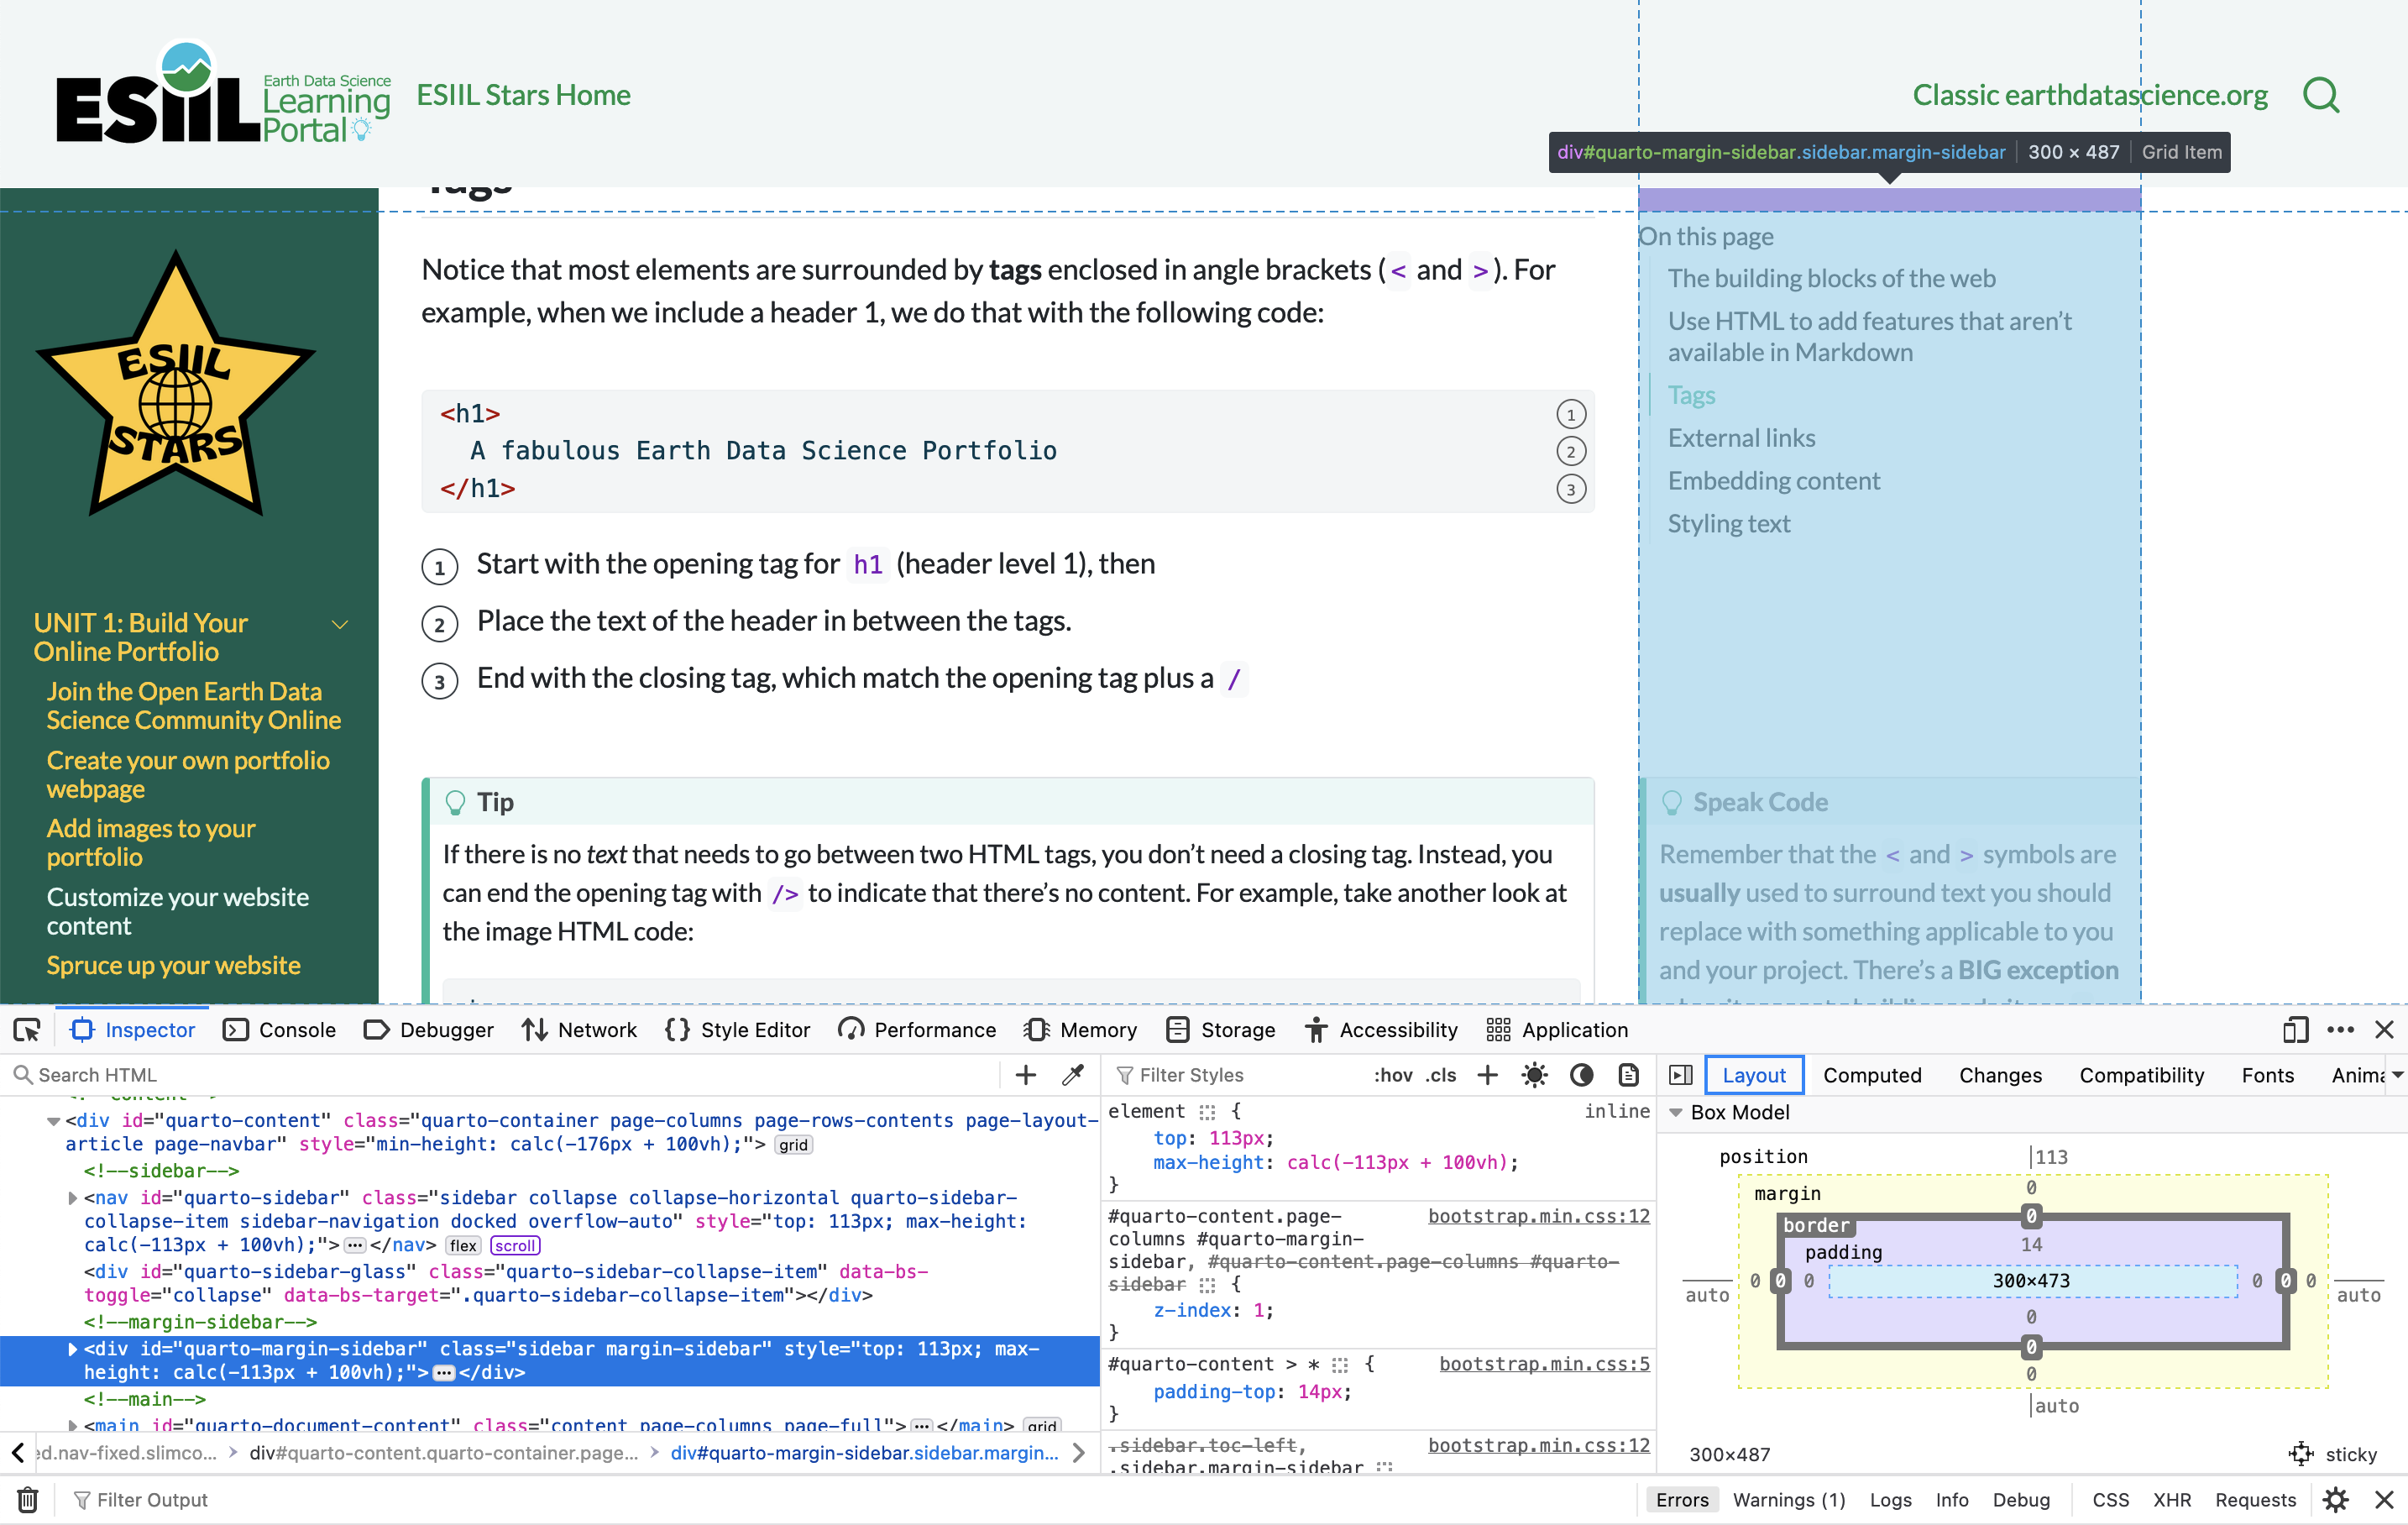Switch to the Computed sidebar tab
Viewport: 2408px width, 1525px height.
[1872, 1075]
